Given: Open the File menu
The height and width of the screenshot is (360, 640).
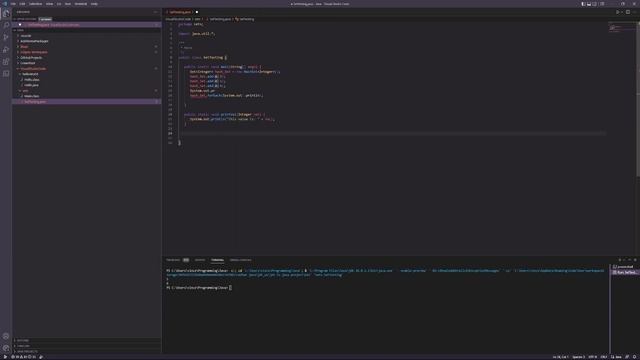Looking at the screenshot, I should click(x=13, y=4).
